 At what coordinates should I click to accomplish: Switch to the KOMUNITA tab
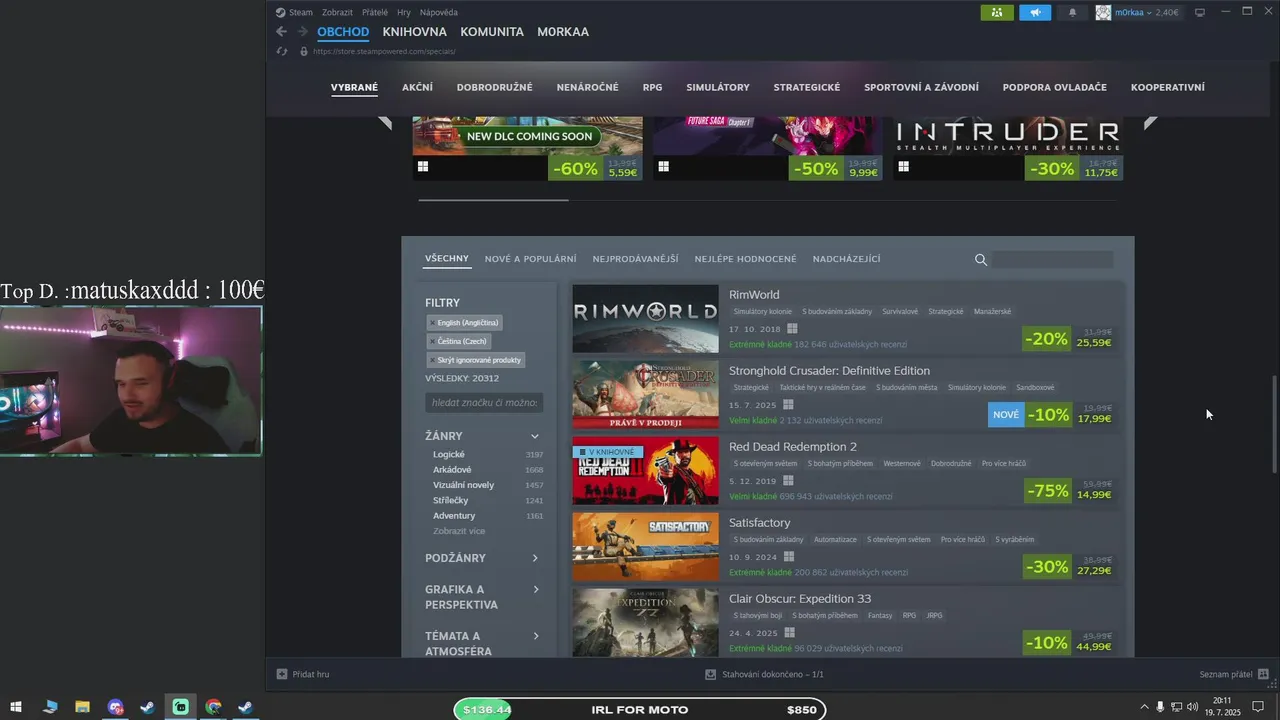(492, 32)
